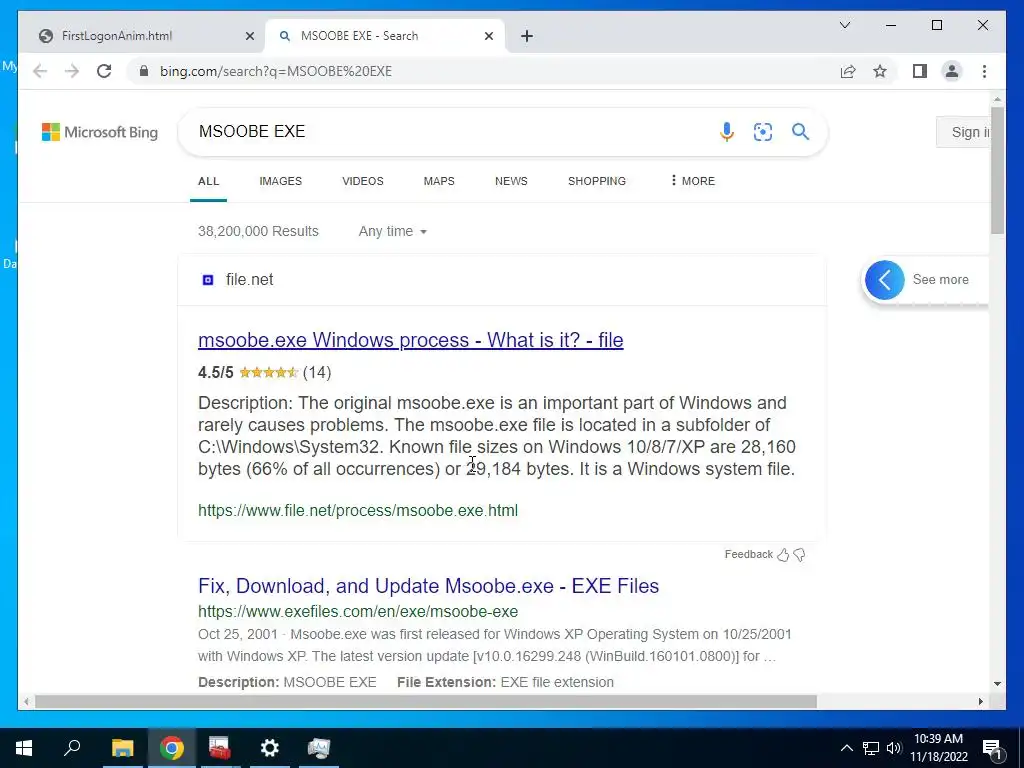Switch to the MAPS tab
Image resolution: width=1024 pixels, height=768 pixels.
tap(439, 181)
